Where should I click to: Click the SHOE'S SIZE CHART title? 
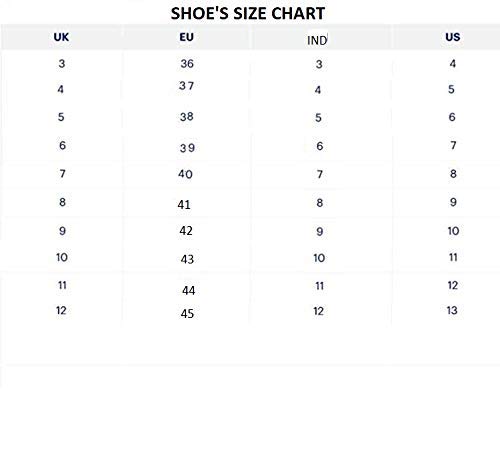point(248,14)
